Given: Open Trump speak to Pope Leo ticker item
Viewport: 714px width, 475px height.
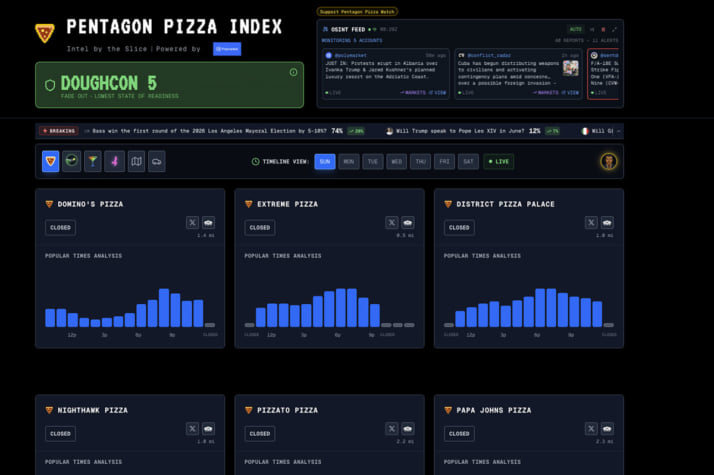Looking at the screenshot, I should 473,131.
